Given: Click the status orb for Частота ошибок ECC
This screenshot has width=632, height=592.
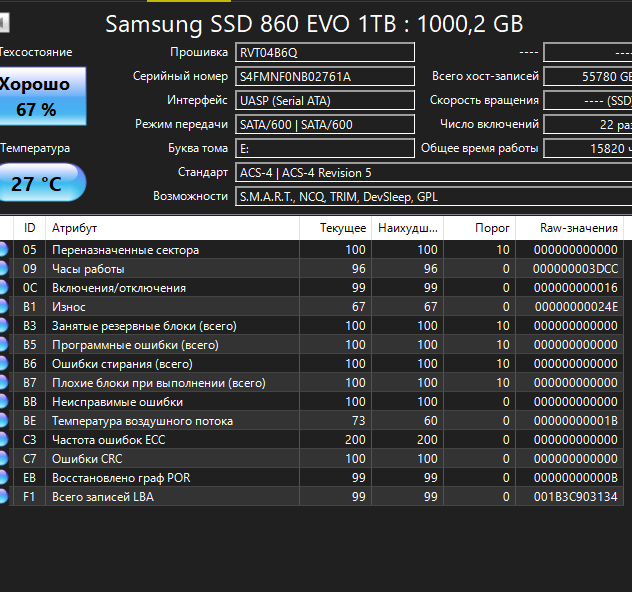Looking at the screenshot, I should click(x=3, y=440).
